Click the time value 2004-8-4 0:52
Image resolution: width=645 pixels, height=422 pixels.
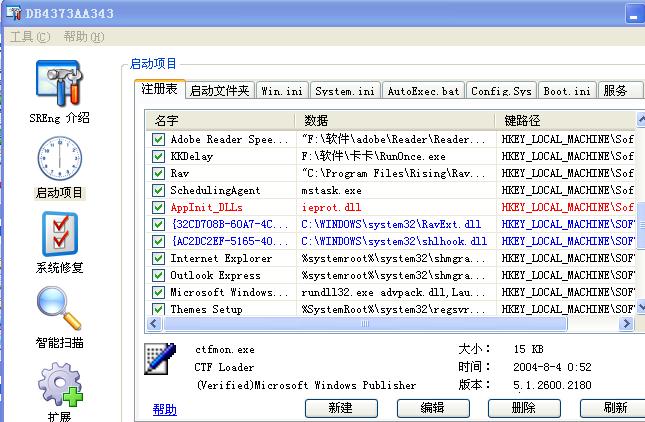552,367
